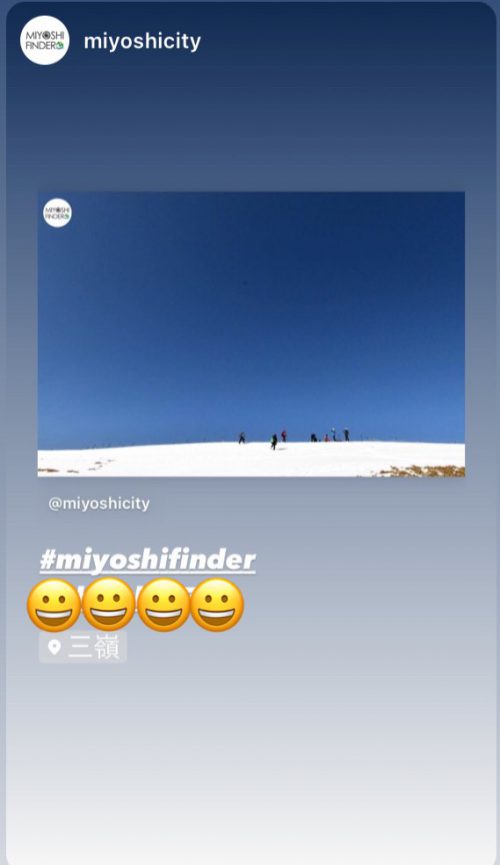Tap the miyoshicity username at top

coord(142,41)
